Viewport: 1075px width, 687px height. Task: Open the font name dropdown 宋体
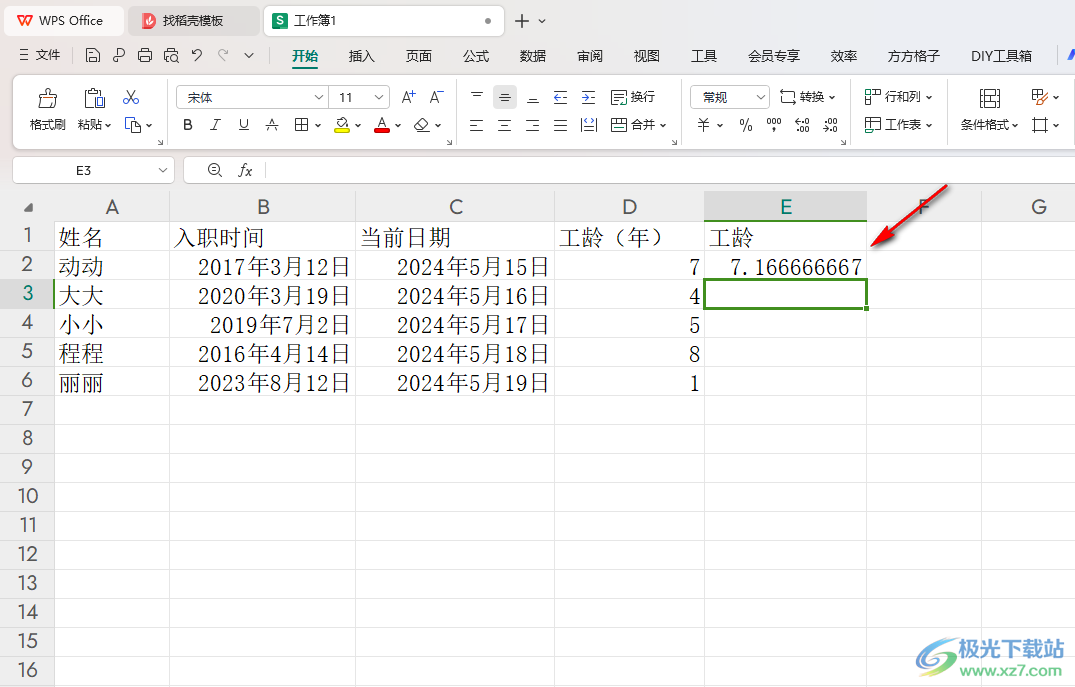(319, 97)
